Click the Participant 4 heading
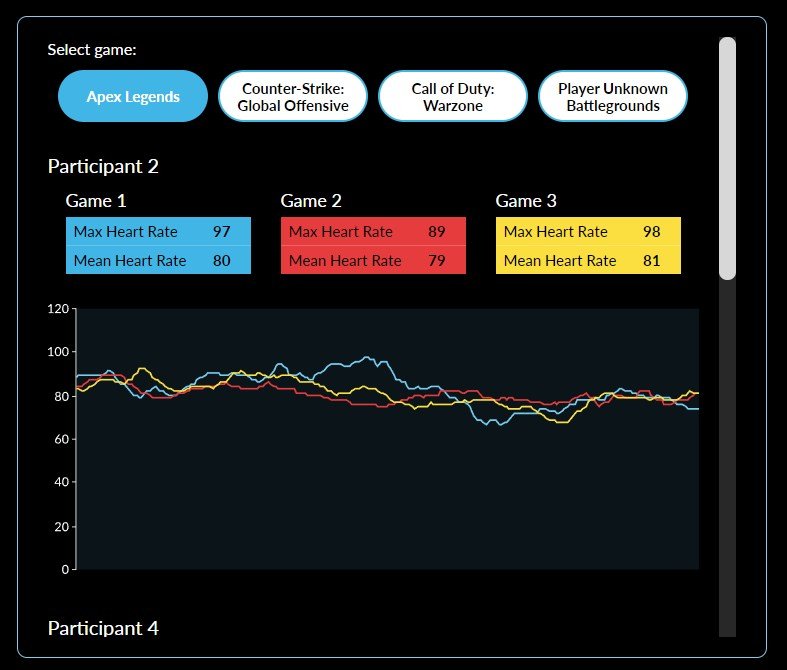787x670 pixels. (103, 628)
